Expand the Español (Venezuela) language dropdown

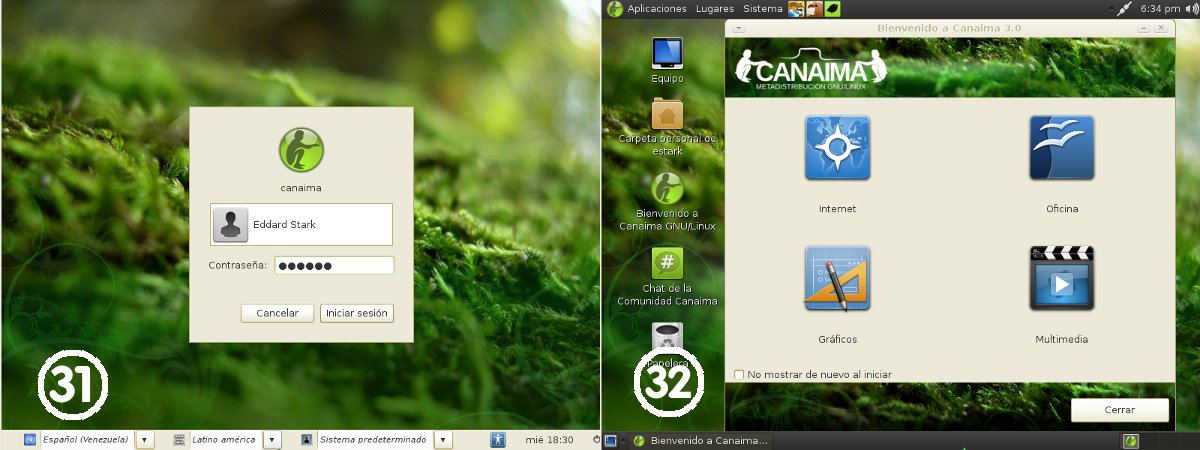click(145, 439)
